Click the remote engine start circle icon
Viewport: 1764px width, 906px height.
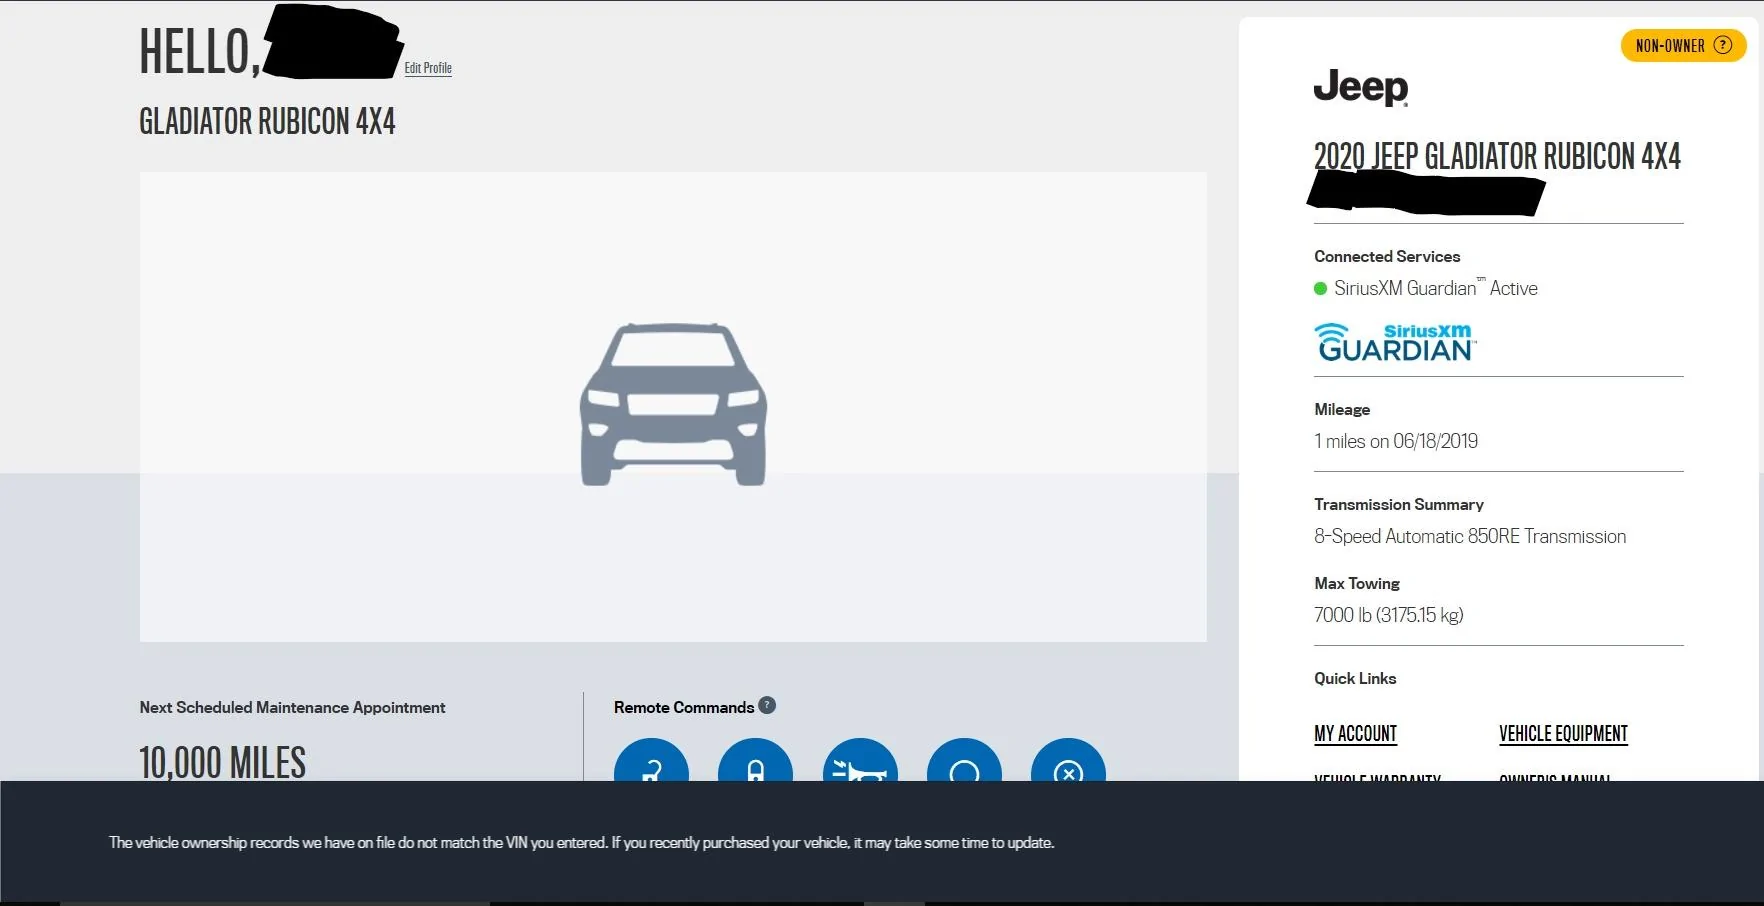964,761
